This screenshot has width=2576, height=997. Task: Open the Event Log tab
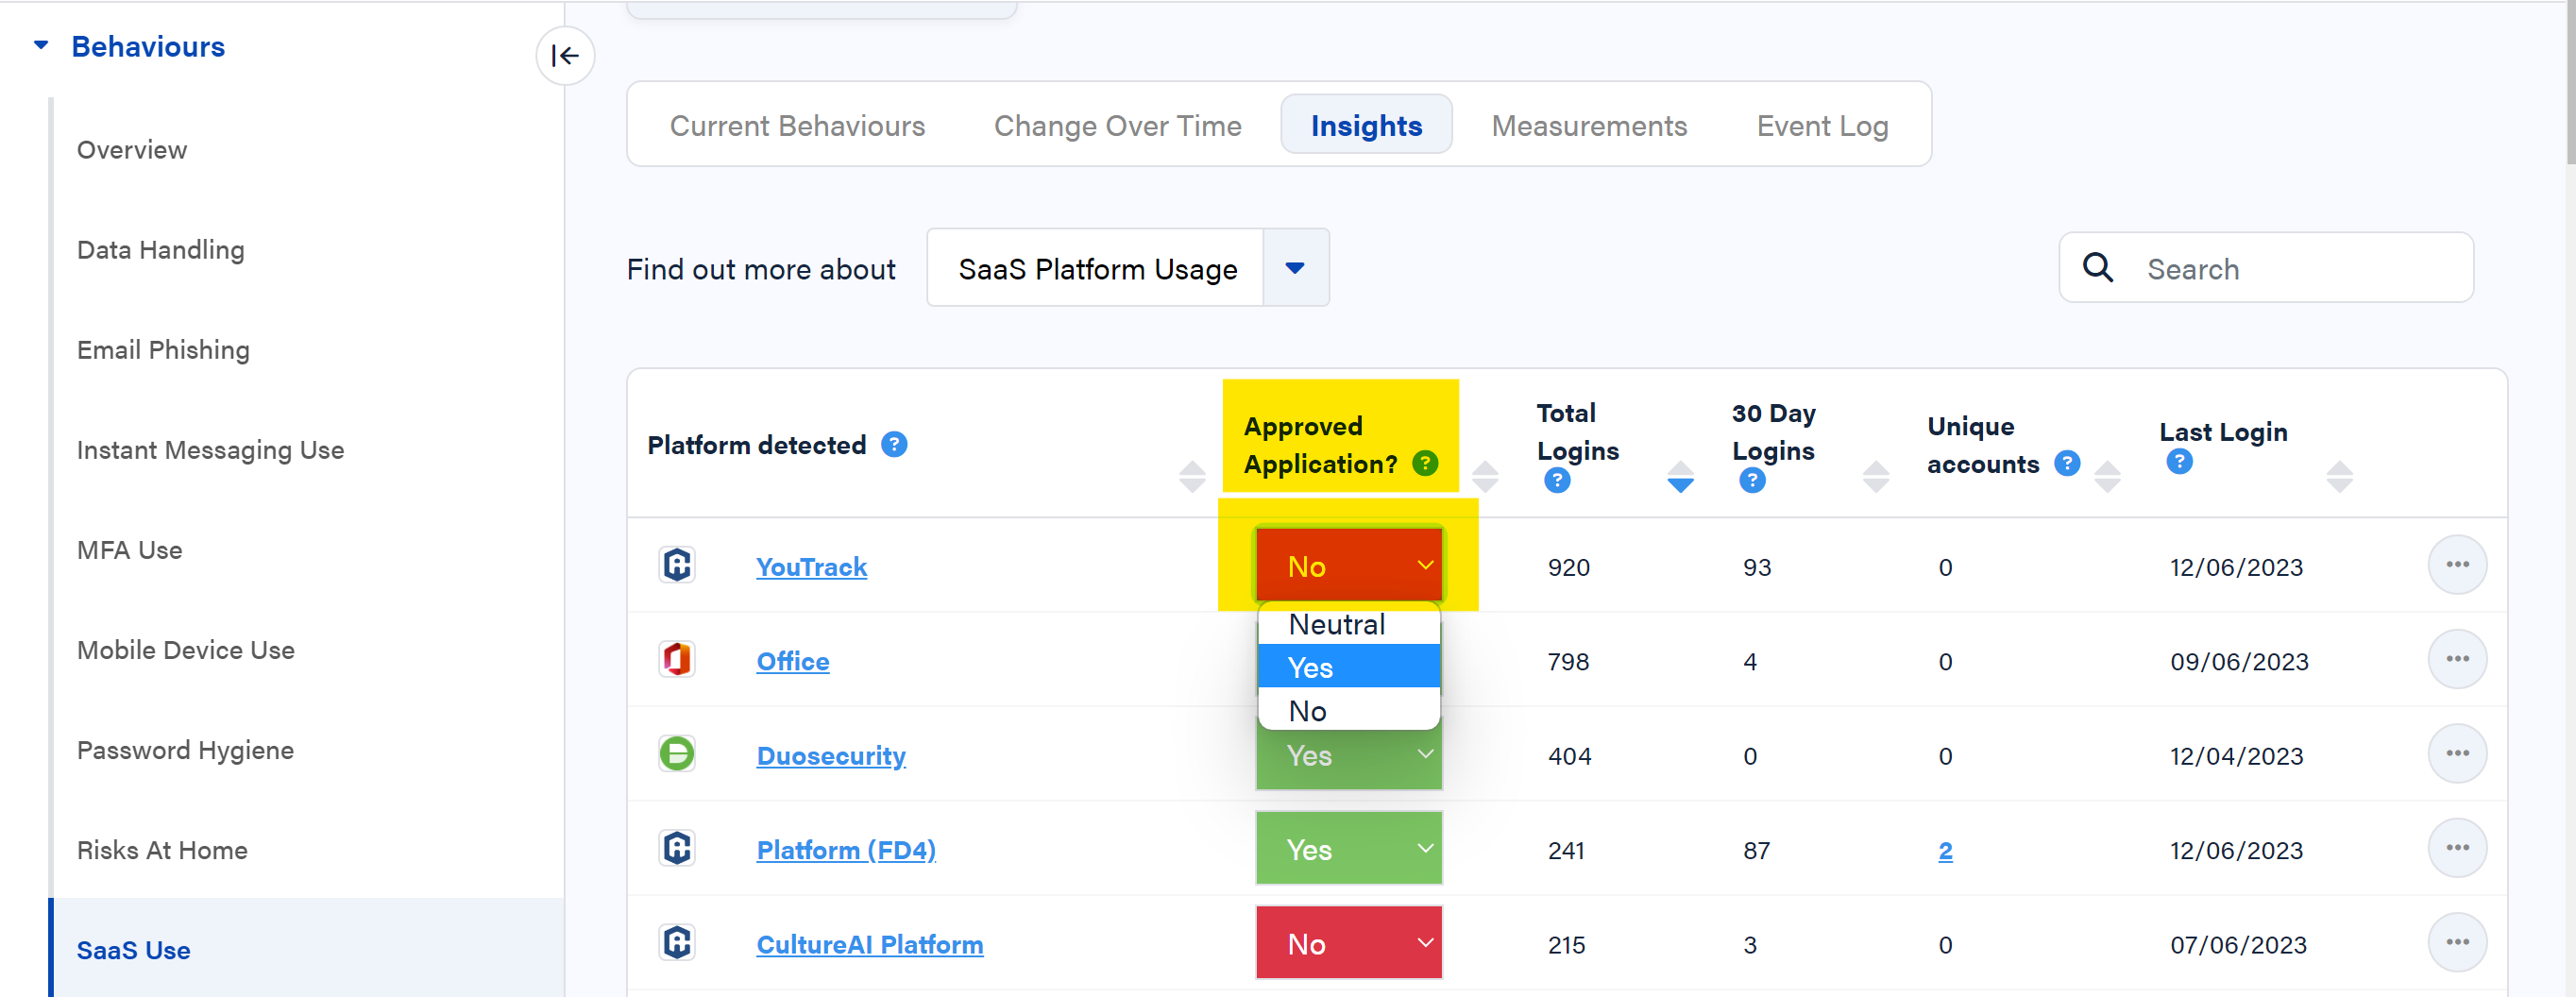tap(1822, 126)
